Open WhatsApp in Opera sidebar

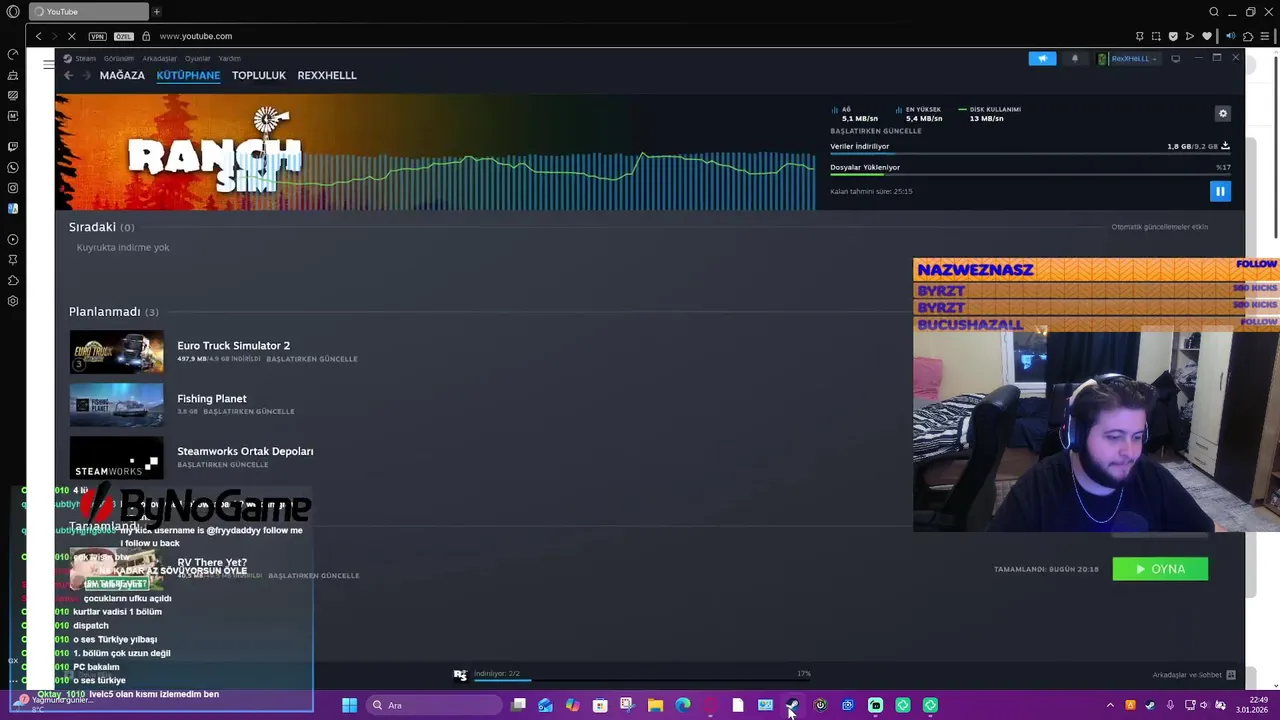point(13,167)
